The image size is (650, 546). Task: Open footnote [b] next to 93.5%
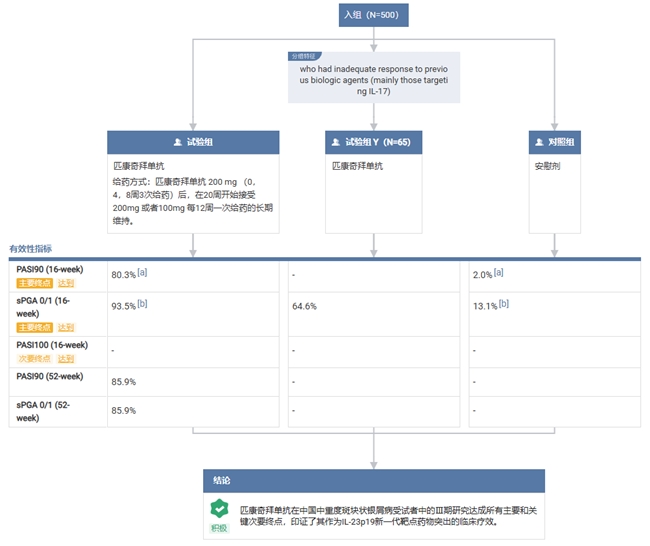[x=143, y=303]
